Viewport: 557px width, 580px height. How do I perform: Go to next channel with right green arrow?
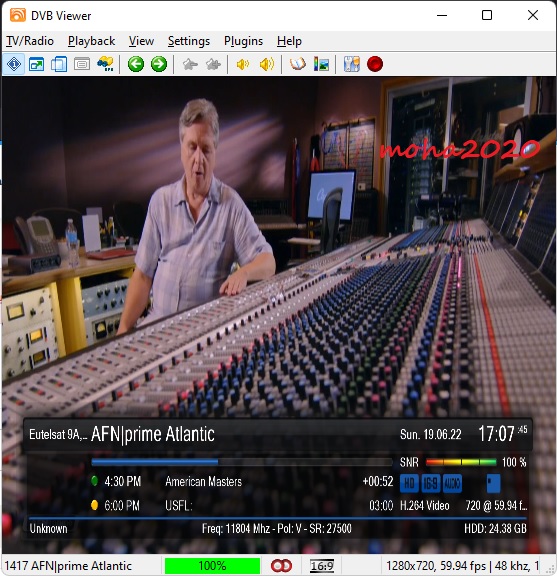[x=159, y=64]
